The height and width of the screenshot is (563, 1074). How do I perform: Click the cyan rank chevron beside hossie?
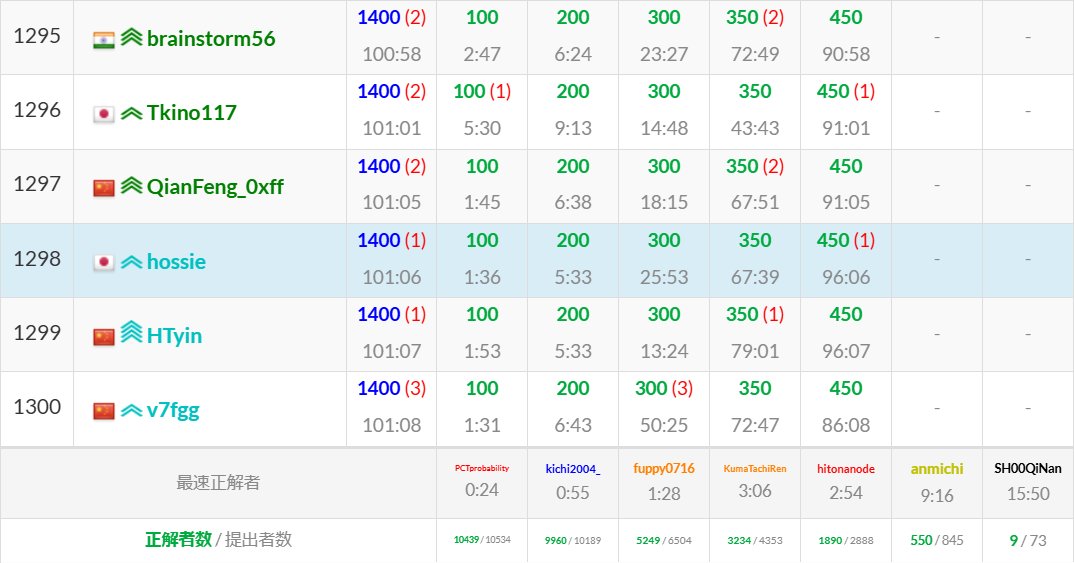pos(132,262)
